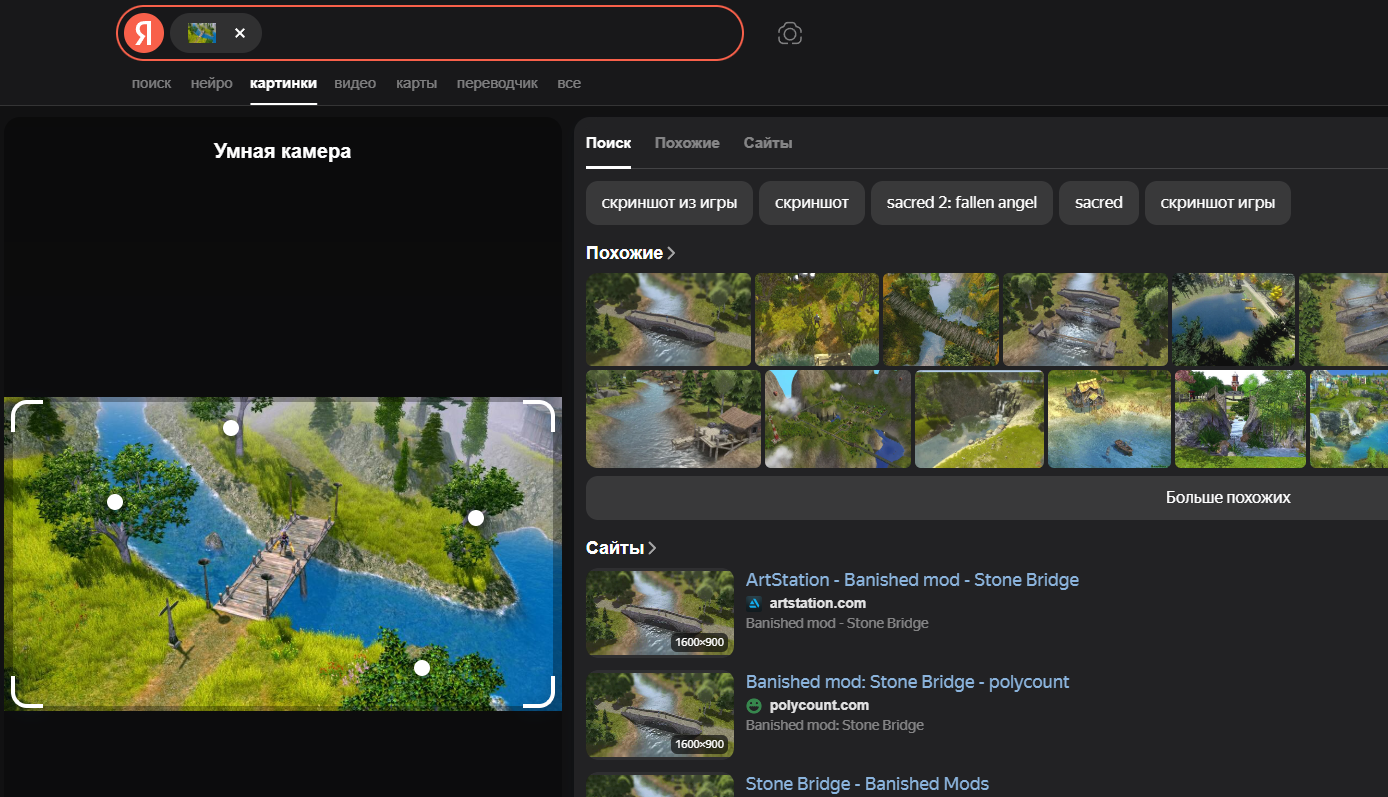Screen dimensions: 1388x797
Task: Remove the uploaded image chip with X
Action: 240,33
